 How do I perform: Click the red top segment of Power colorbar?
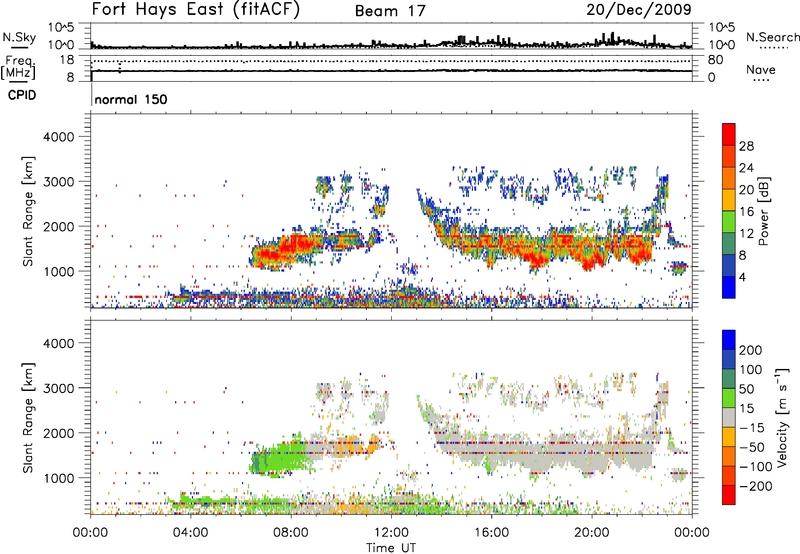[729, 135]
